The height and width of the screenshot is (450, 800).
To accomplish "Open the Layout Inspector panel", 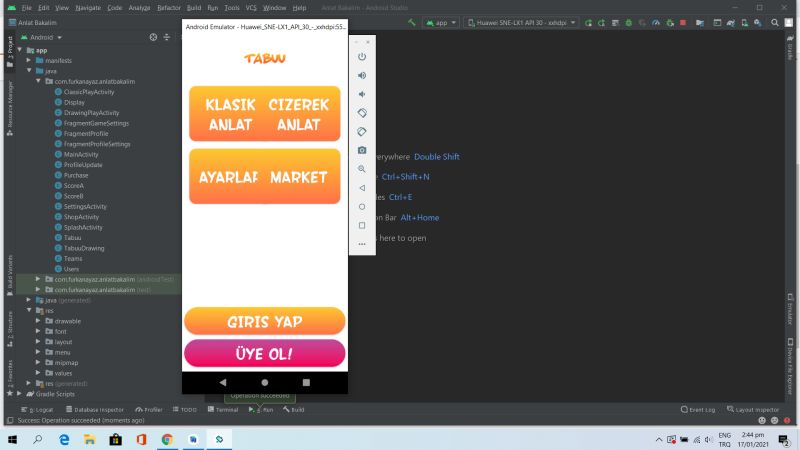I will point(753,409).
